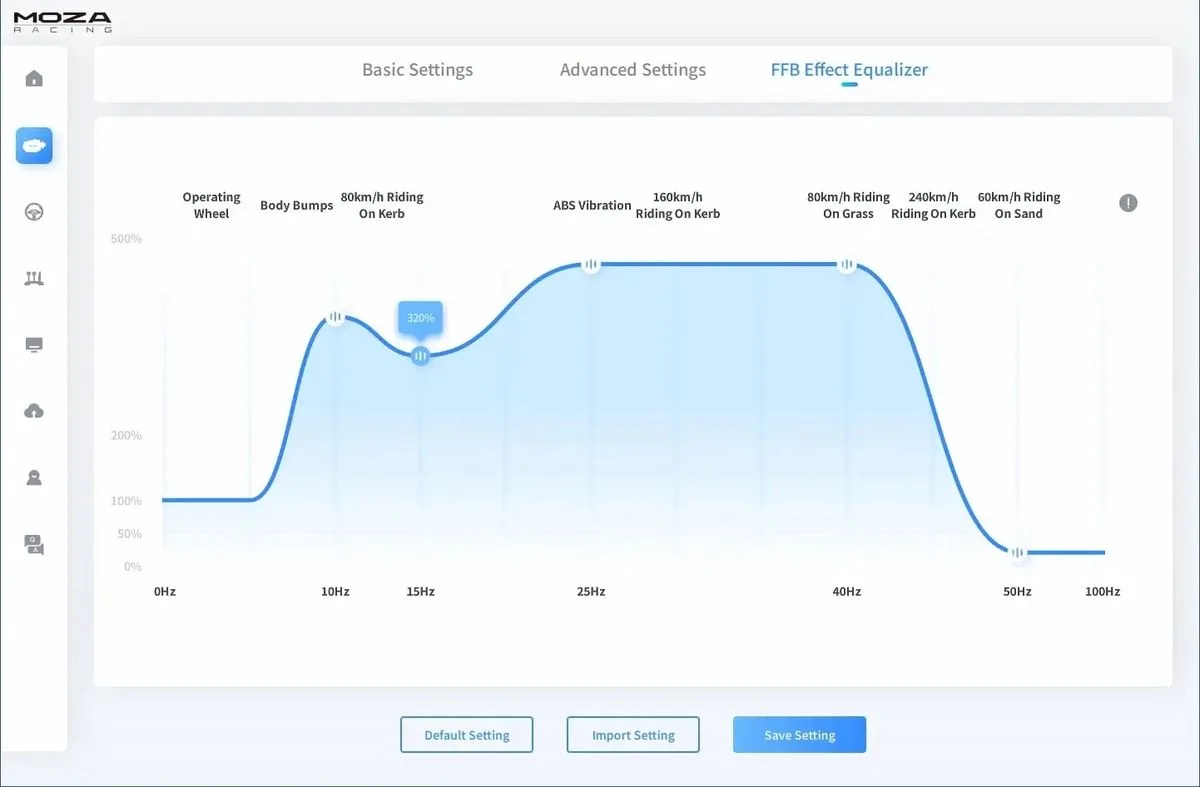The height and width of the screenshot is (787, 1200).
Task: Select the 40Hz equalizer handle
Action: click(x=847, y=265)
